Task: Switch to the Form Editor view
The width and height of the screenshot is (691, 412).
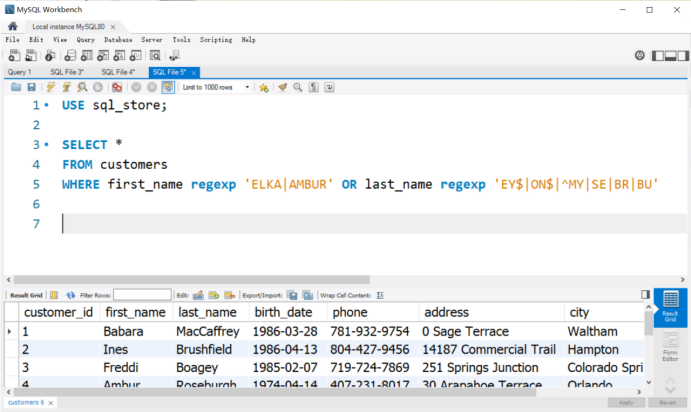Action: [x=670, y=347]
